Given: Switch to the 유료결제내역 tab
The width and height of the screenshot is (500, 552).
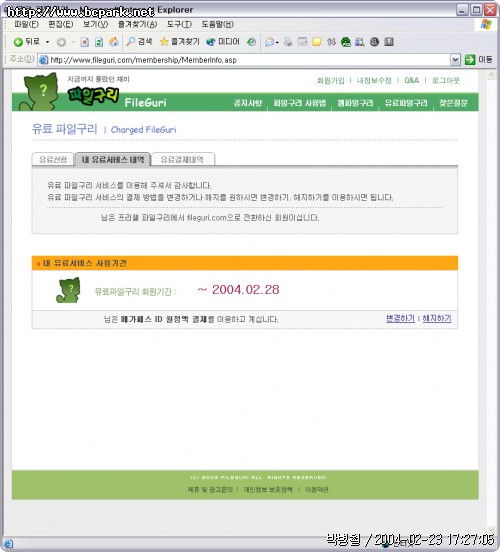Looking at the screenshot, I should pos(182,159).
